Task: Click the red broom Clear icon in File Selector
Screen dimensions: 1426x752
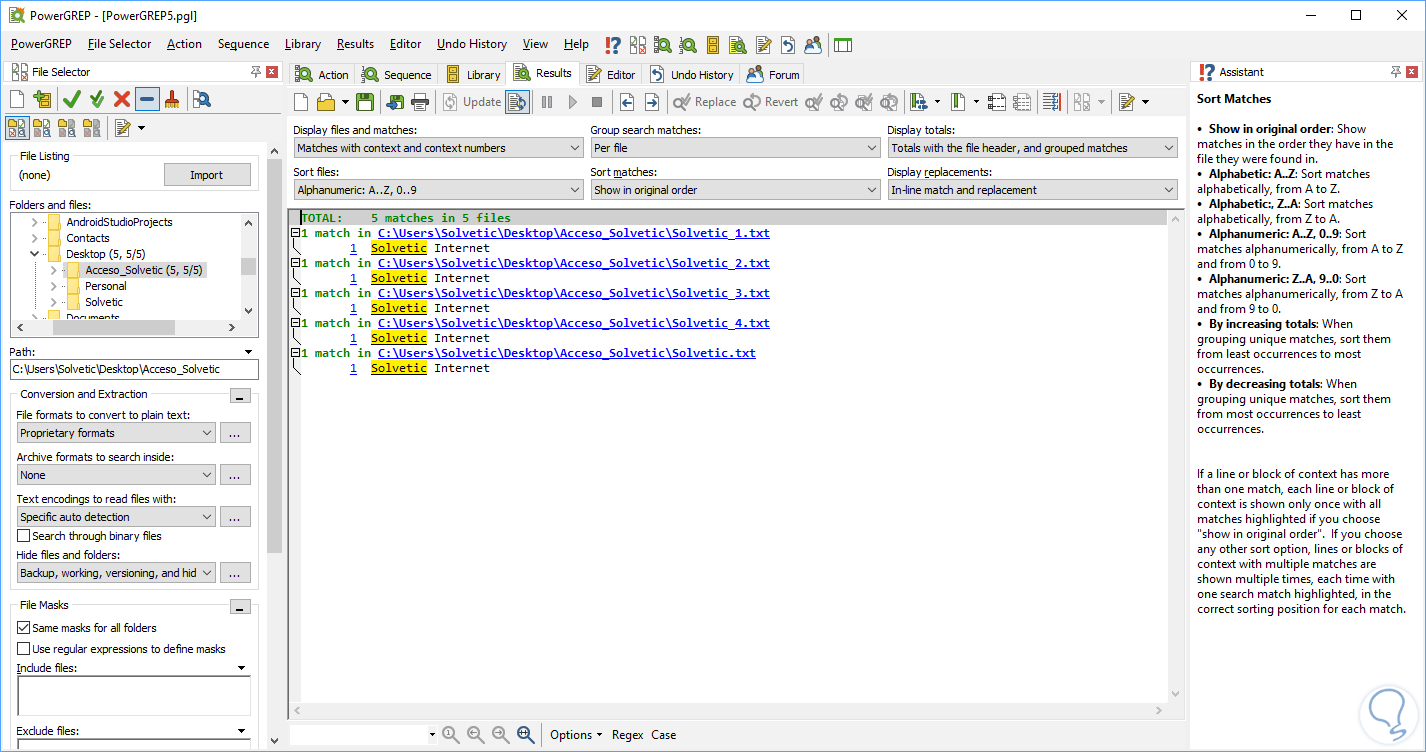Action: click(x=172, y=99)
